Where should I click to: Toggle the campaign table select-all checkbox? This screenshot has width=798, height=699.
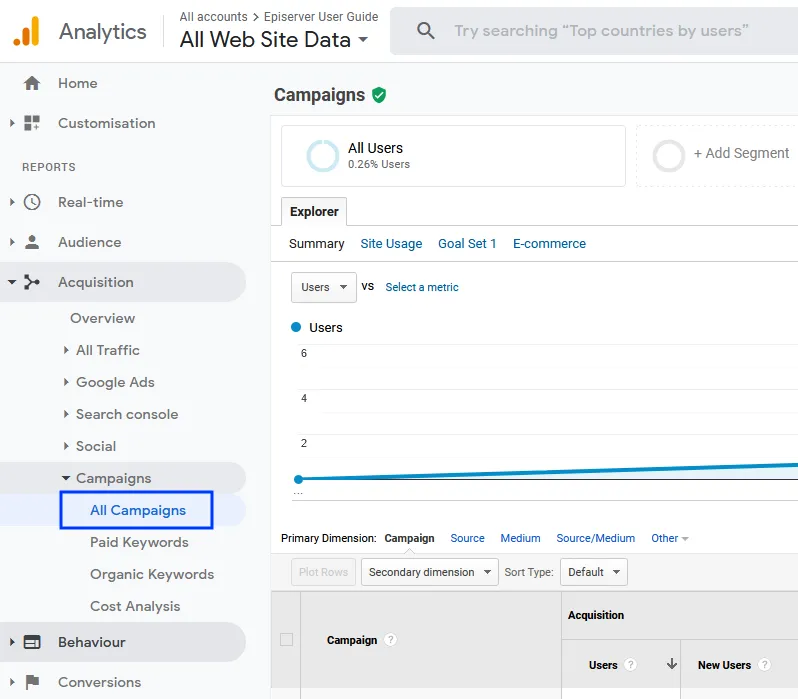pyautogui.click(x=287, y=639)
